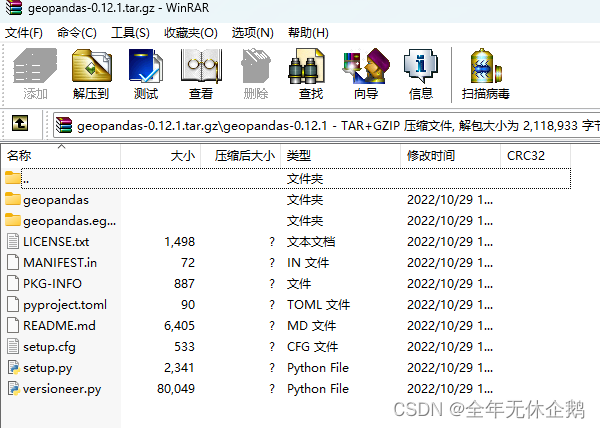
Task: Click the 'IN 文件' type cell
Action: pos(308,263)
